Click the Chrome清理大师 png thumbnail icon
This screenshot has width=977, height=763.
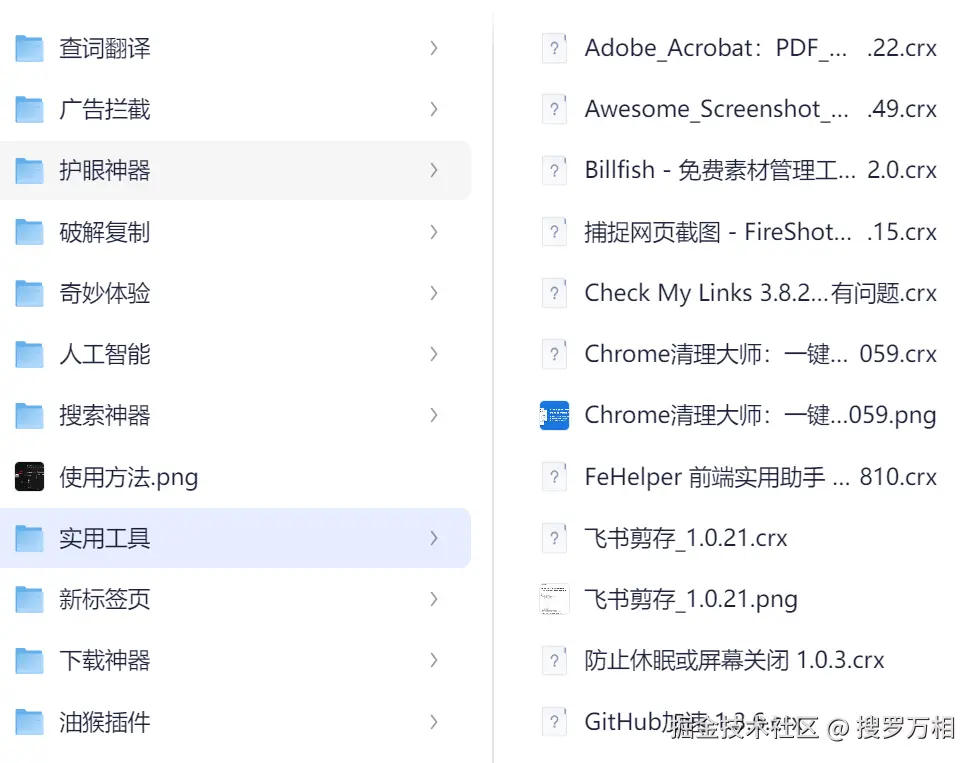coord(554,416)
